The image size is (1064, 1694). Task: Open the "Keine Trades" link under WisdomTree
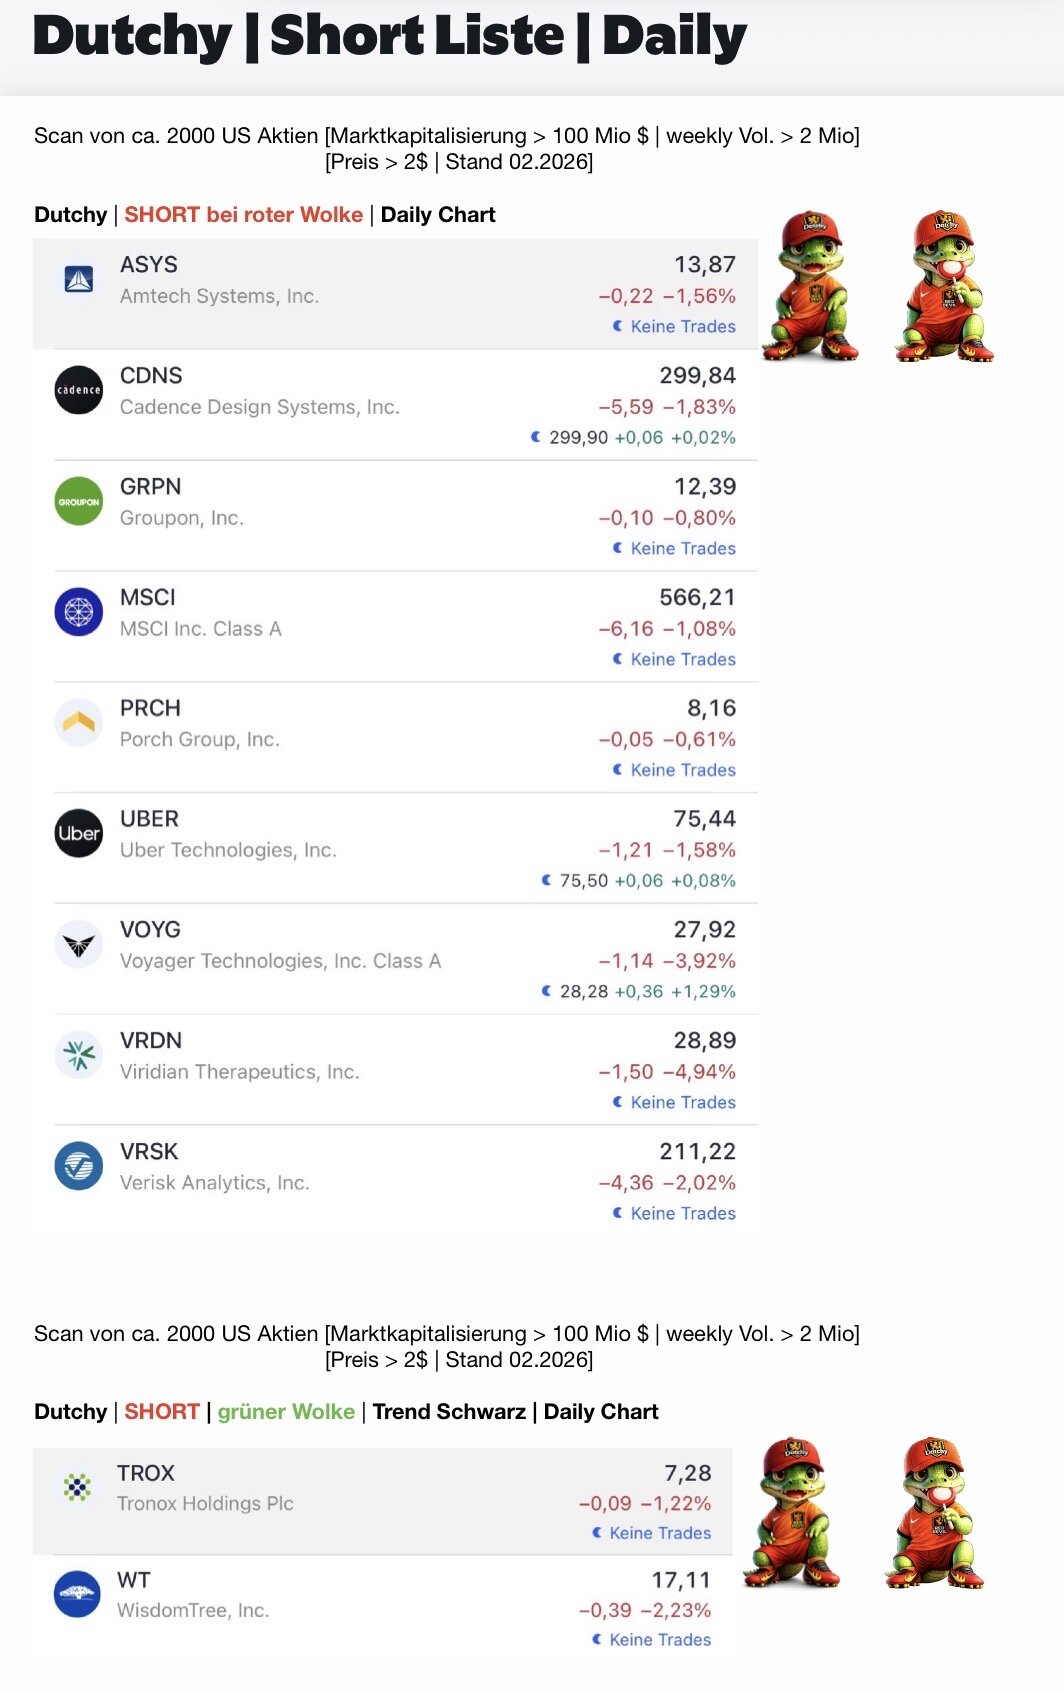click(660, 1640)
